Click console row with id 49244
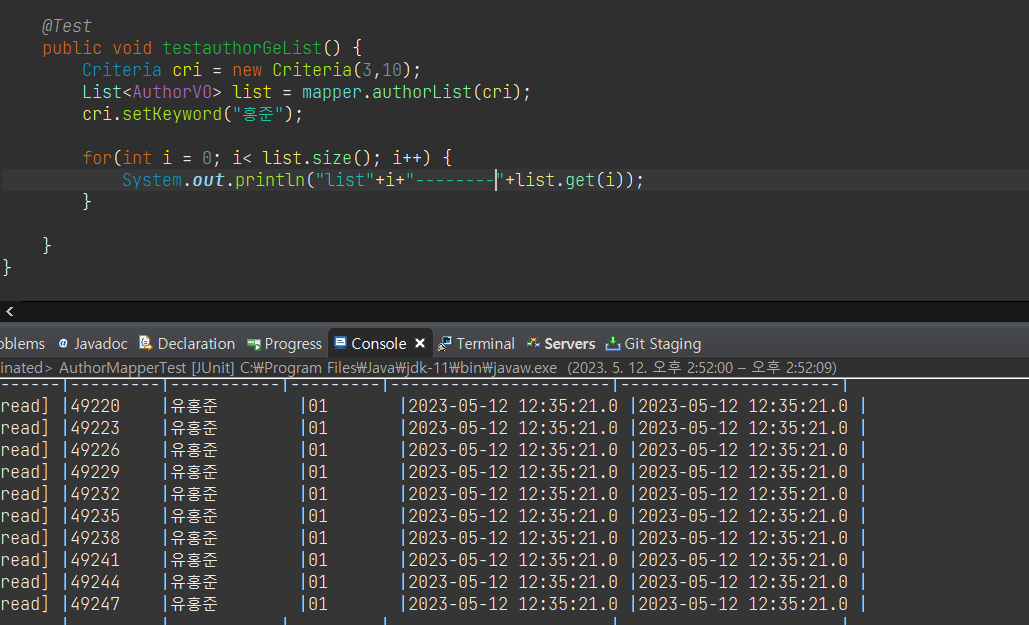1029x625 pixels. pos(432,582)
